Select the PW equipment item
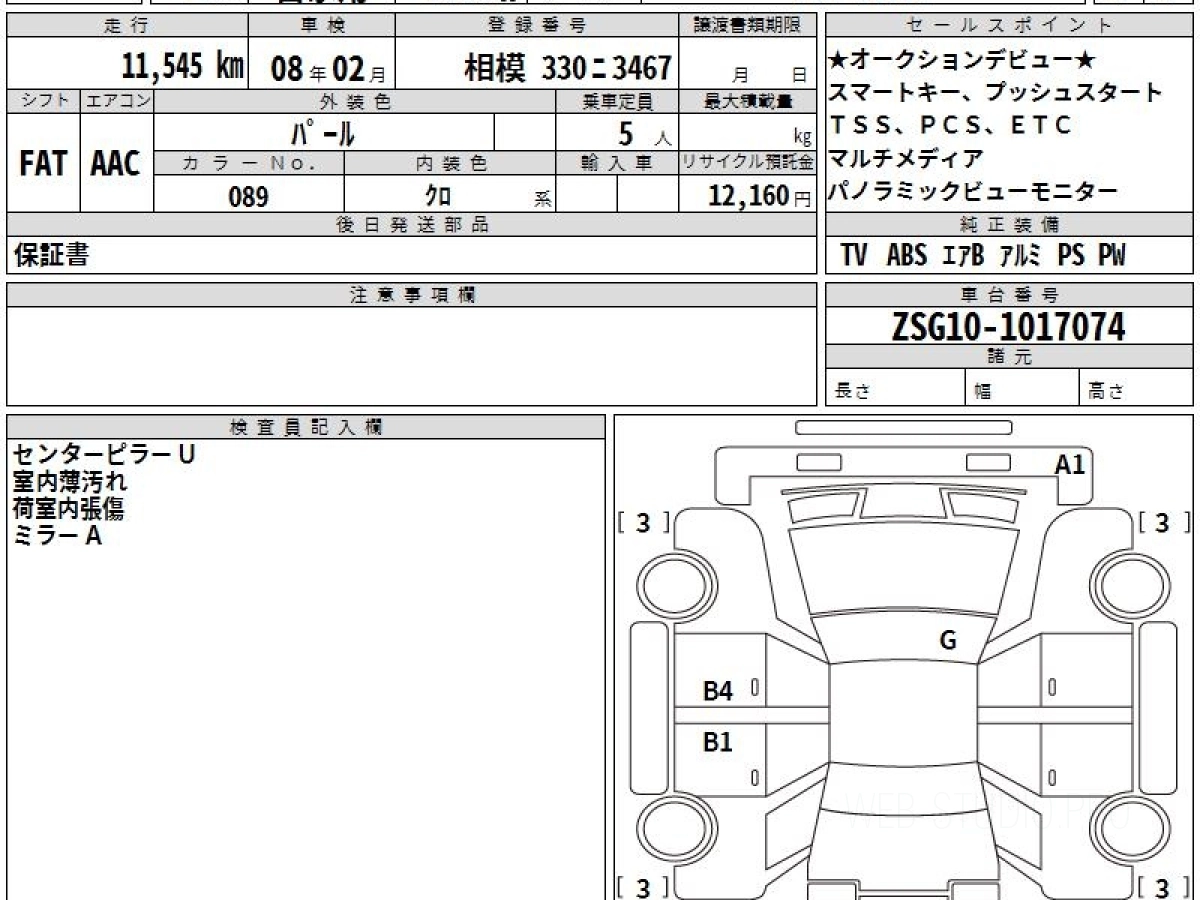Image resolution: width=1200 pixels, height=900 pixels. [1112, 256]
